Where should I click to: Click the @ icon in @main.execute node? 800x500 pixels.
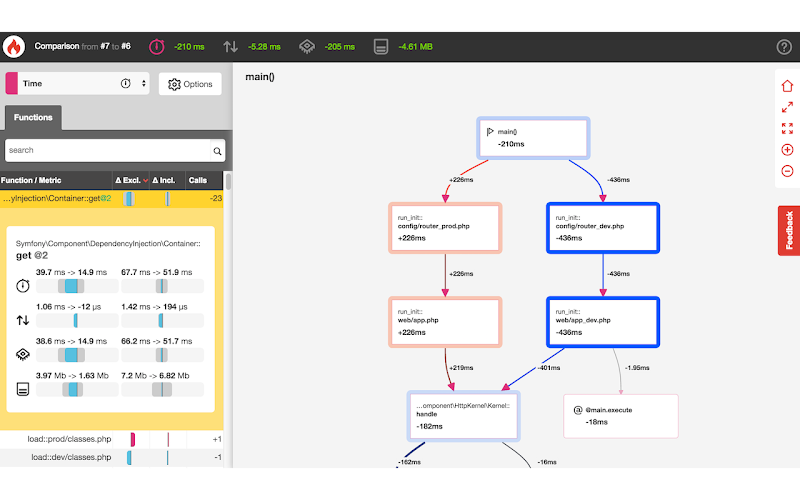pos(578,410)
